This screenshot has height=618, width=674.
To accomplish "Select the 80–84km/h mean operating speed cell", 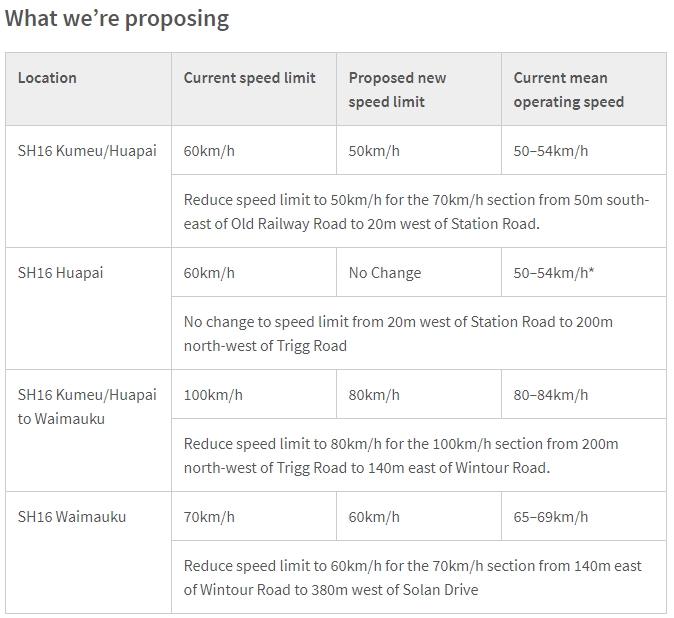I will click(551, 395).
